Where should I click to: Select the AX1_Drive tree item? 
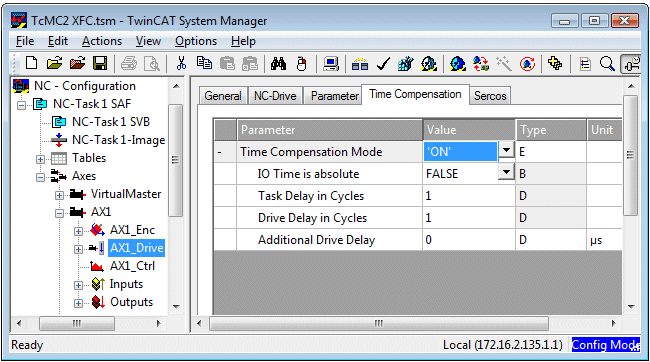pyautogui.click(x=136, y=248)
